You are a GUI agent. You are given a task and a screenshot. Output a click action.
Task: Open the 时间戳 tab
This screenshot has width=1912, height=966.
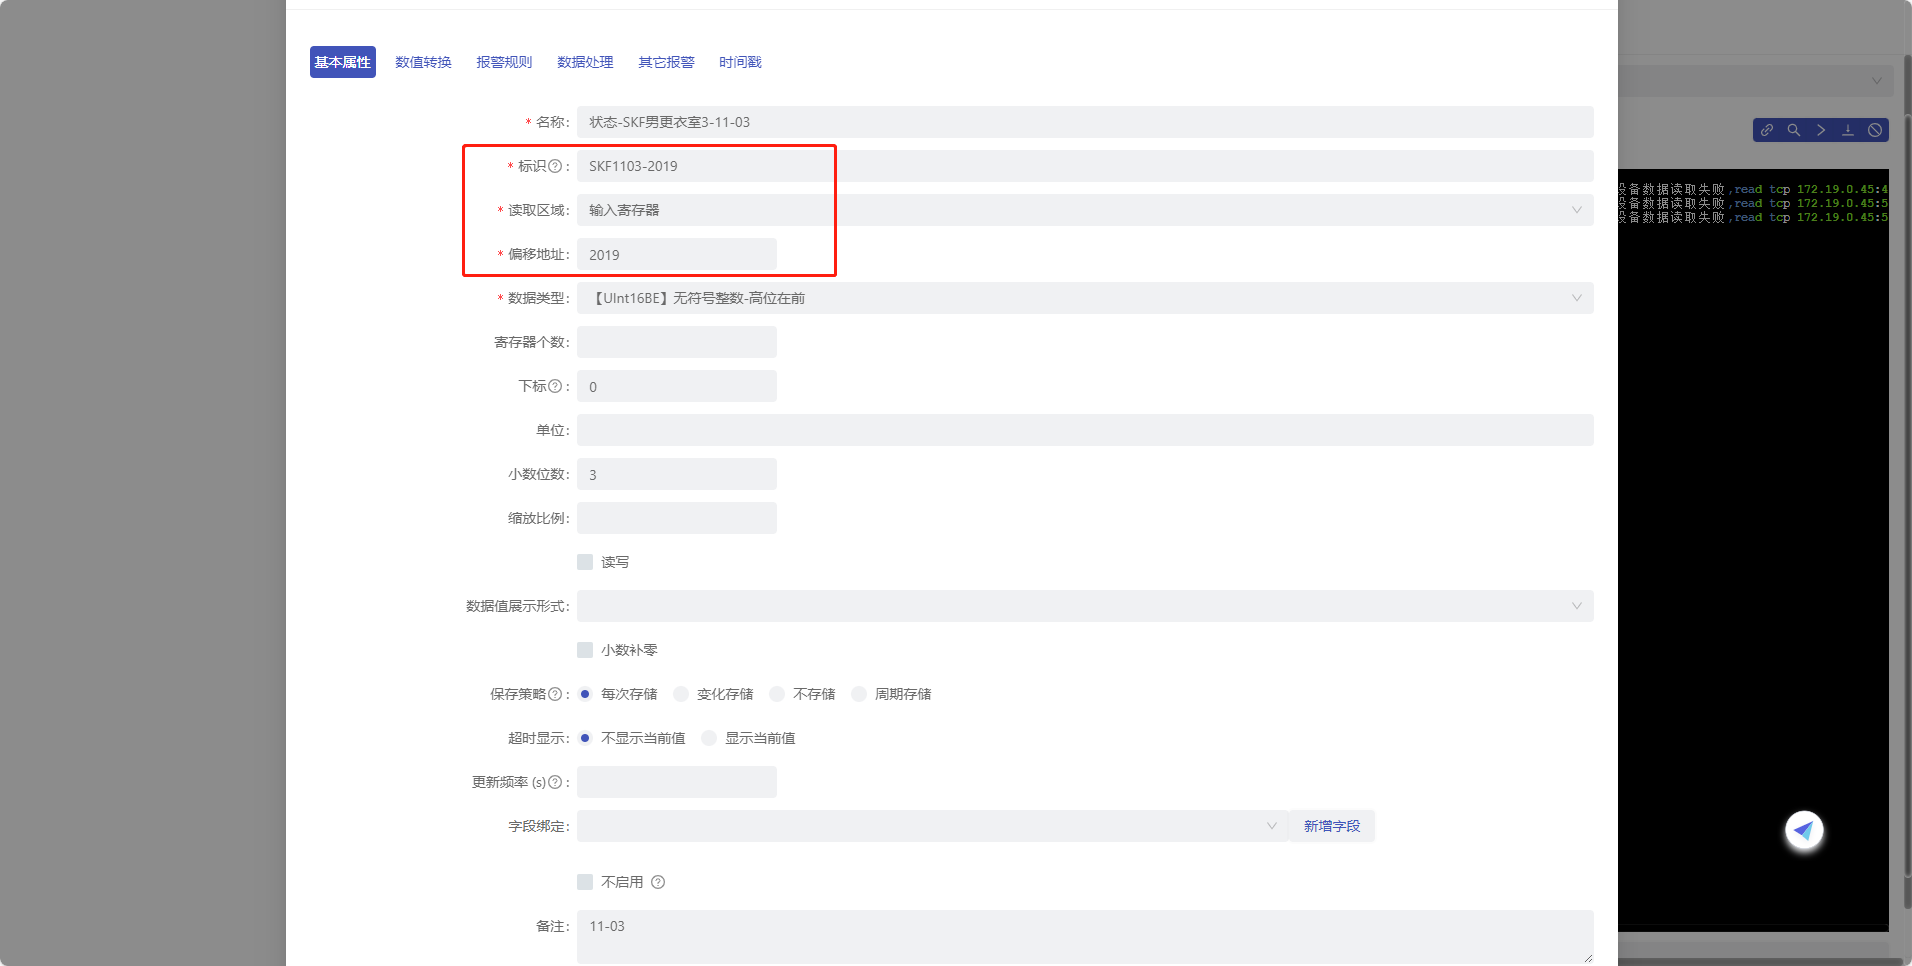740,62
